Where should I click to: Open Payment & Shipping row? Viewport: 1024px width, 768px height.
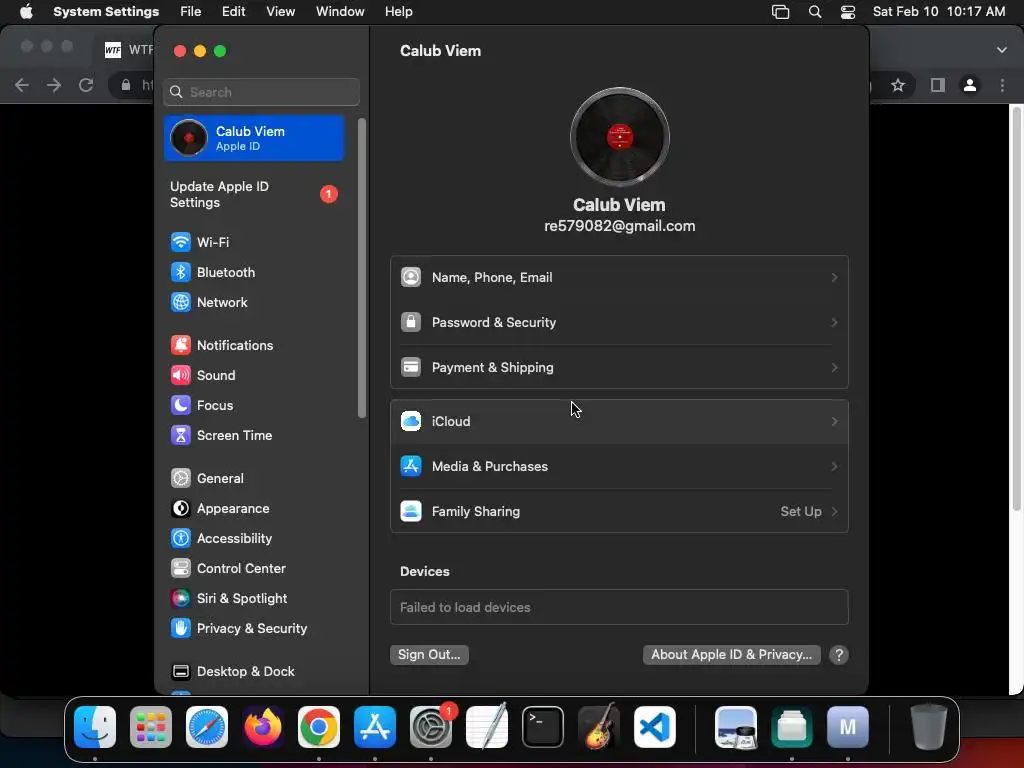pyautogui.click(x=619, y=368)
